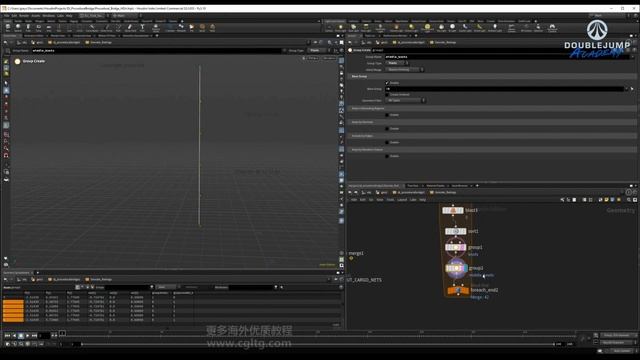Switch to the Tree View tab
Image resolution: width=640 pixels, height=360 pixels.
413,186
